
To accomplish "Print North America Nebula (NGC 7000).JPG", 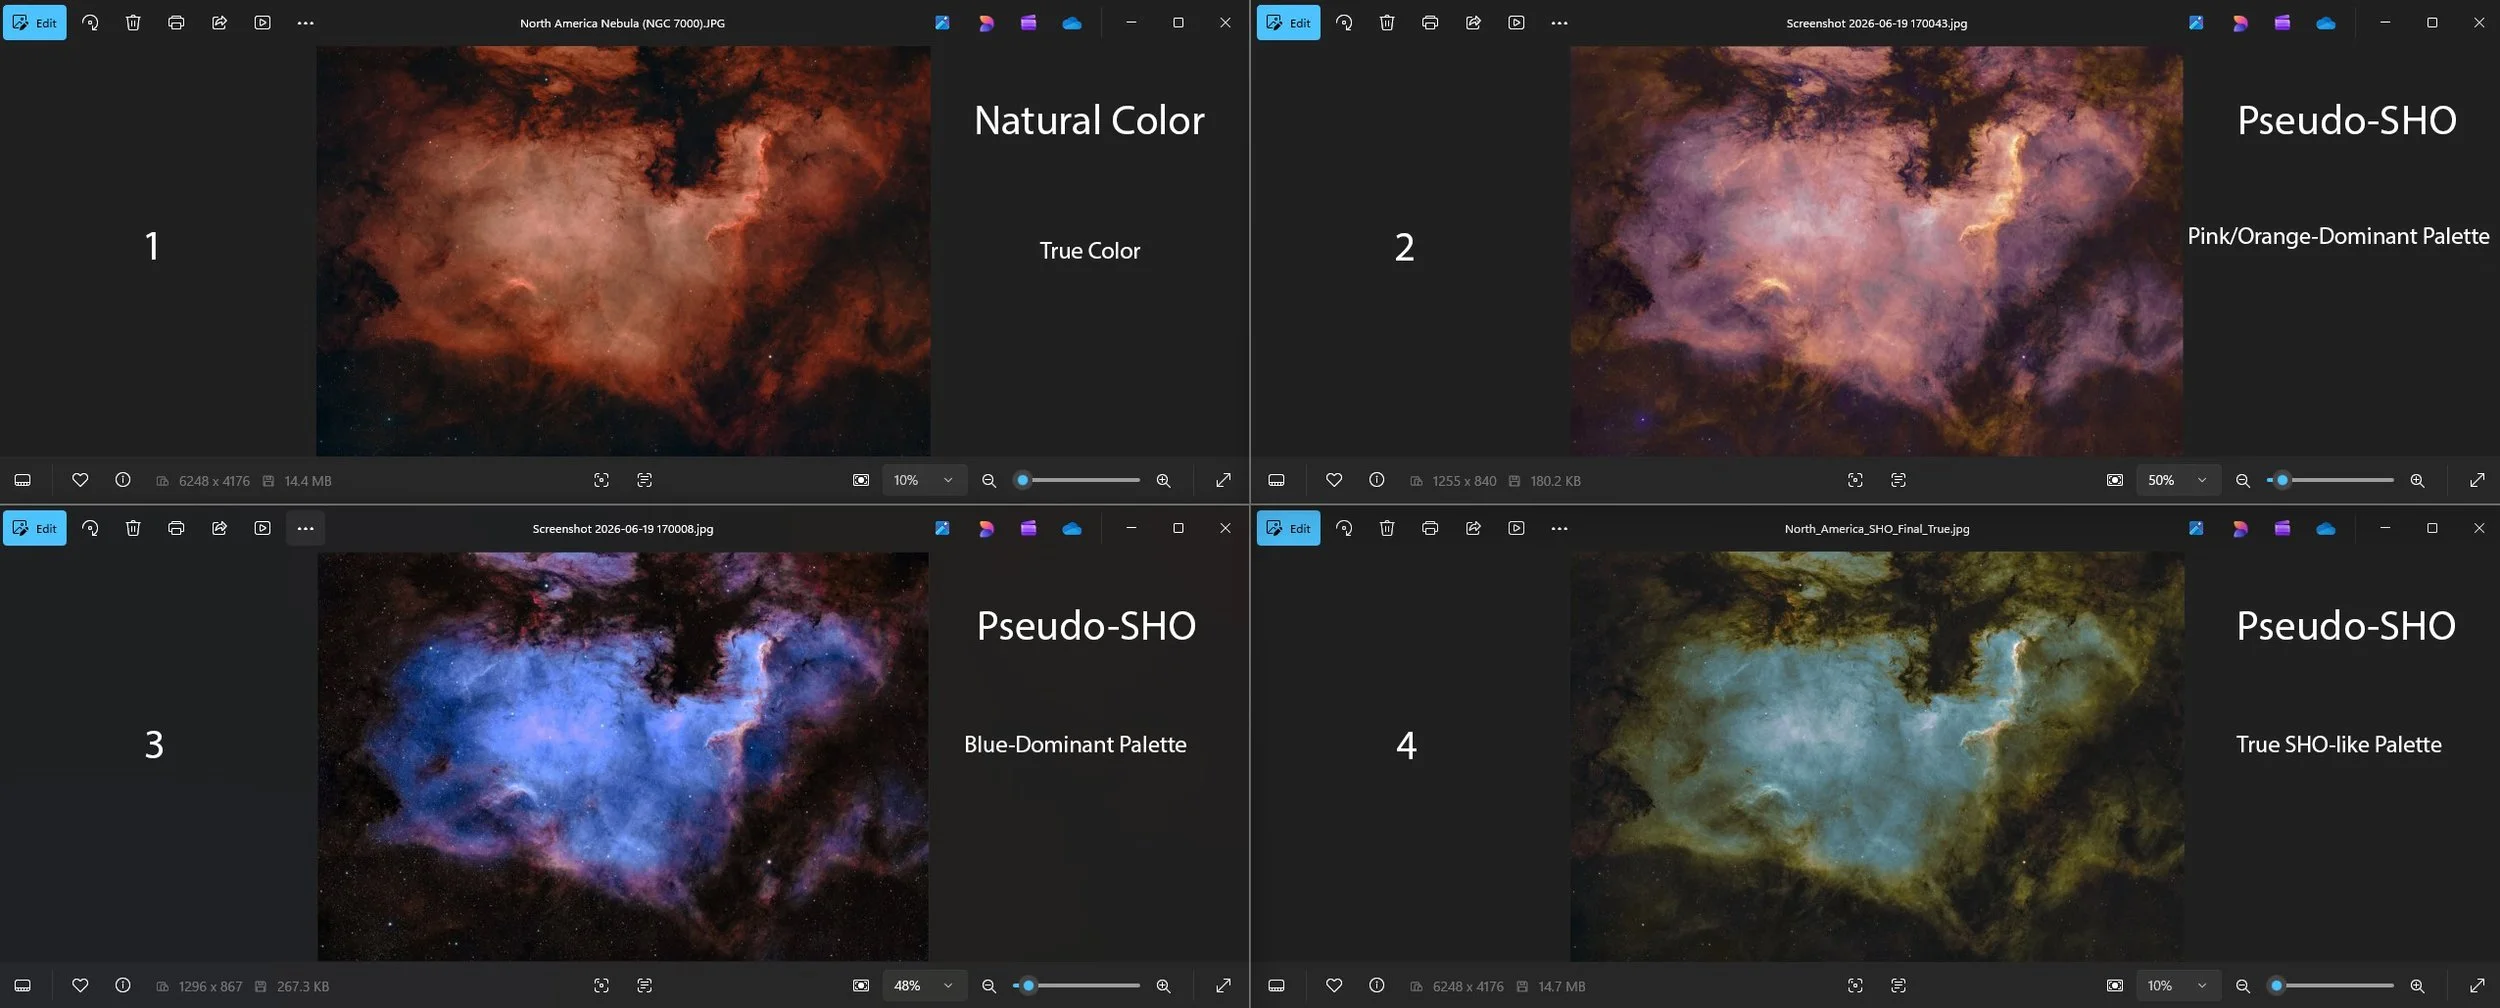I will point(176,22).
